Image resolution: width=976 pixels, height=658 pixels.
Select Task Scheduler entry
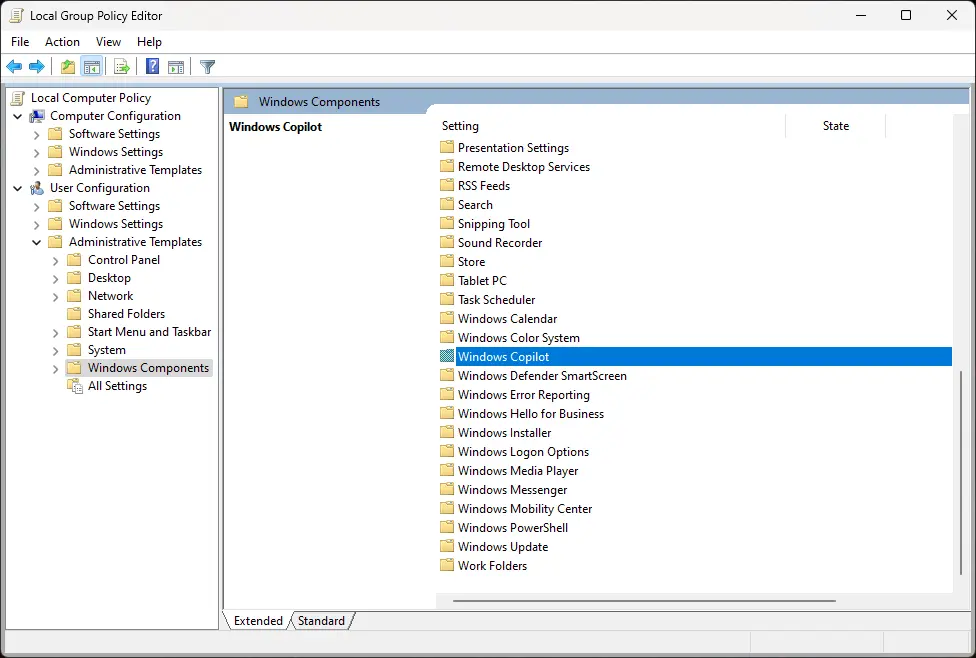(x=496, y=299)
